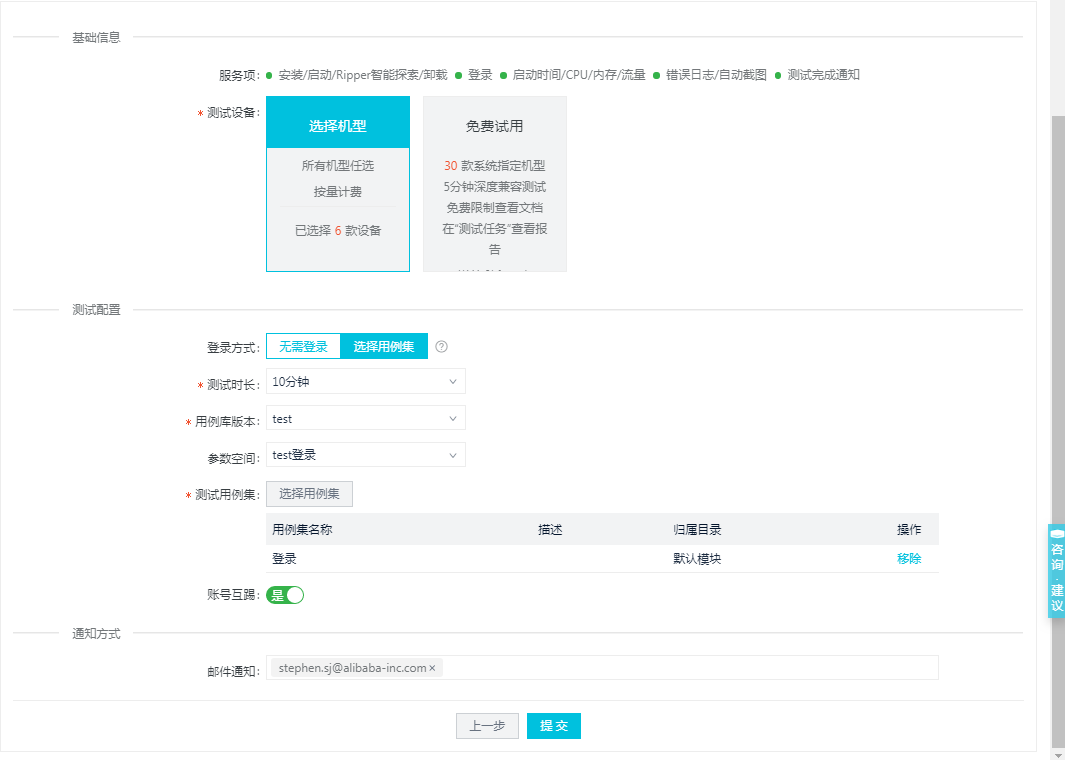Screen dimensions: 1065x760
Task: Go back using the 上一步 button
Action: click(x=487, y=726)
